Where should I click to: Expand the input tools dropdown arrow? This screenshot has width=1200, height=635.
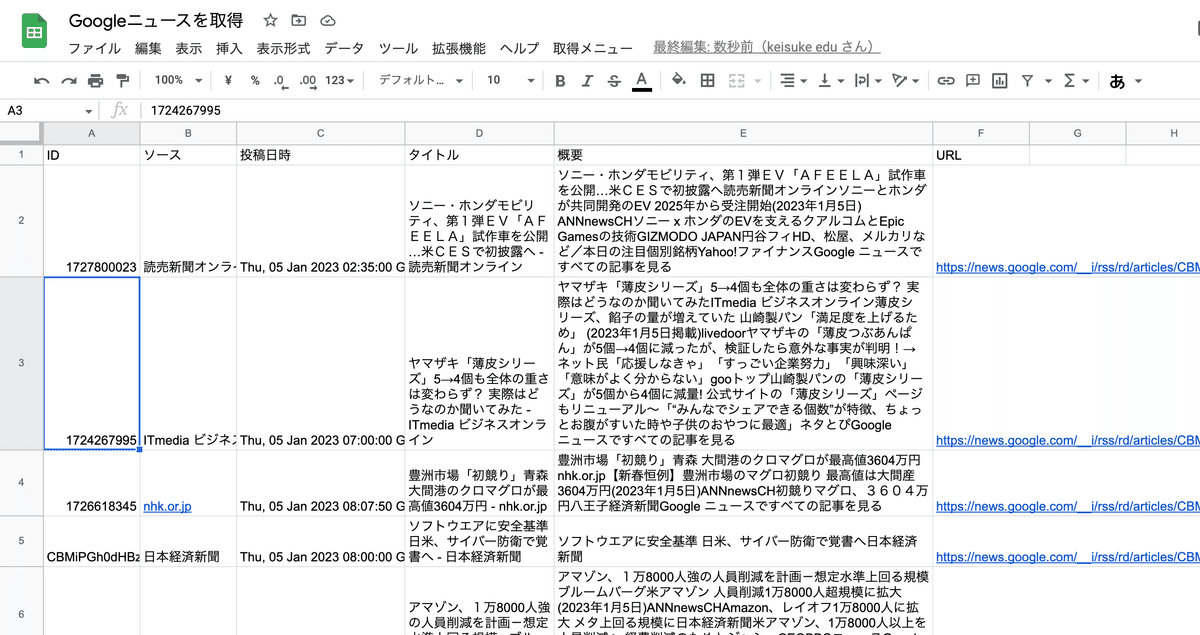pos(1138,81)
